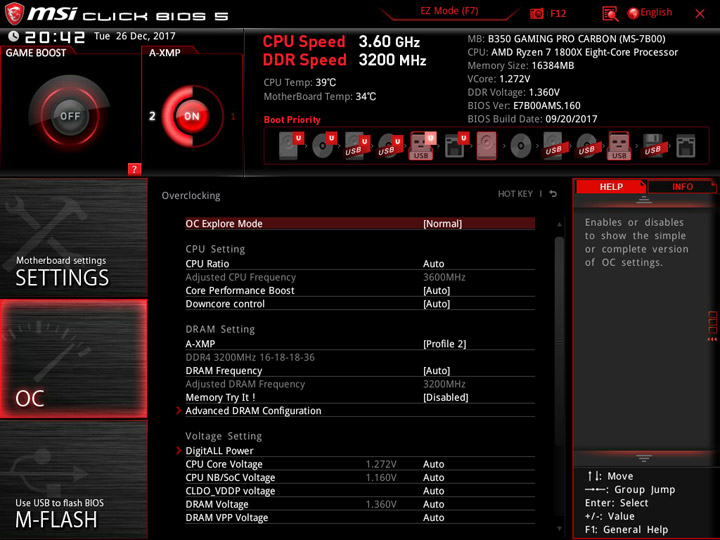Image resolution: width=720 pixels, height=540 pixels.
Task: Select the UEFI hard disk boot device icon
Action: 291,146
